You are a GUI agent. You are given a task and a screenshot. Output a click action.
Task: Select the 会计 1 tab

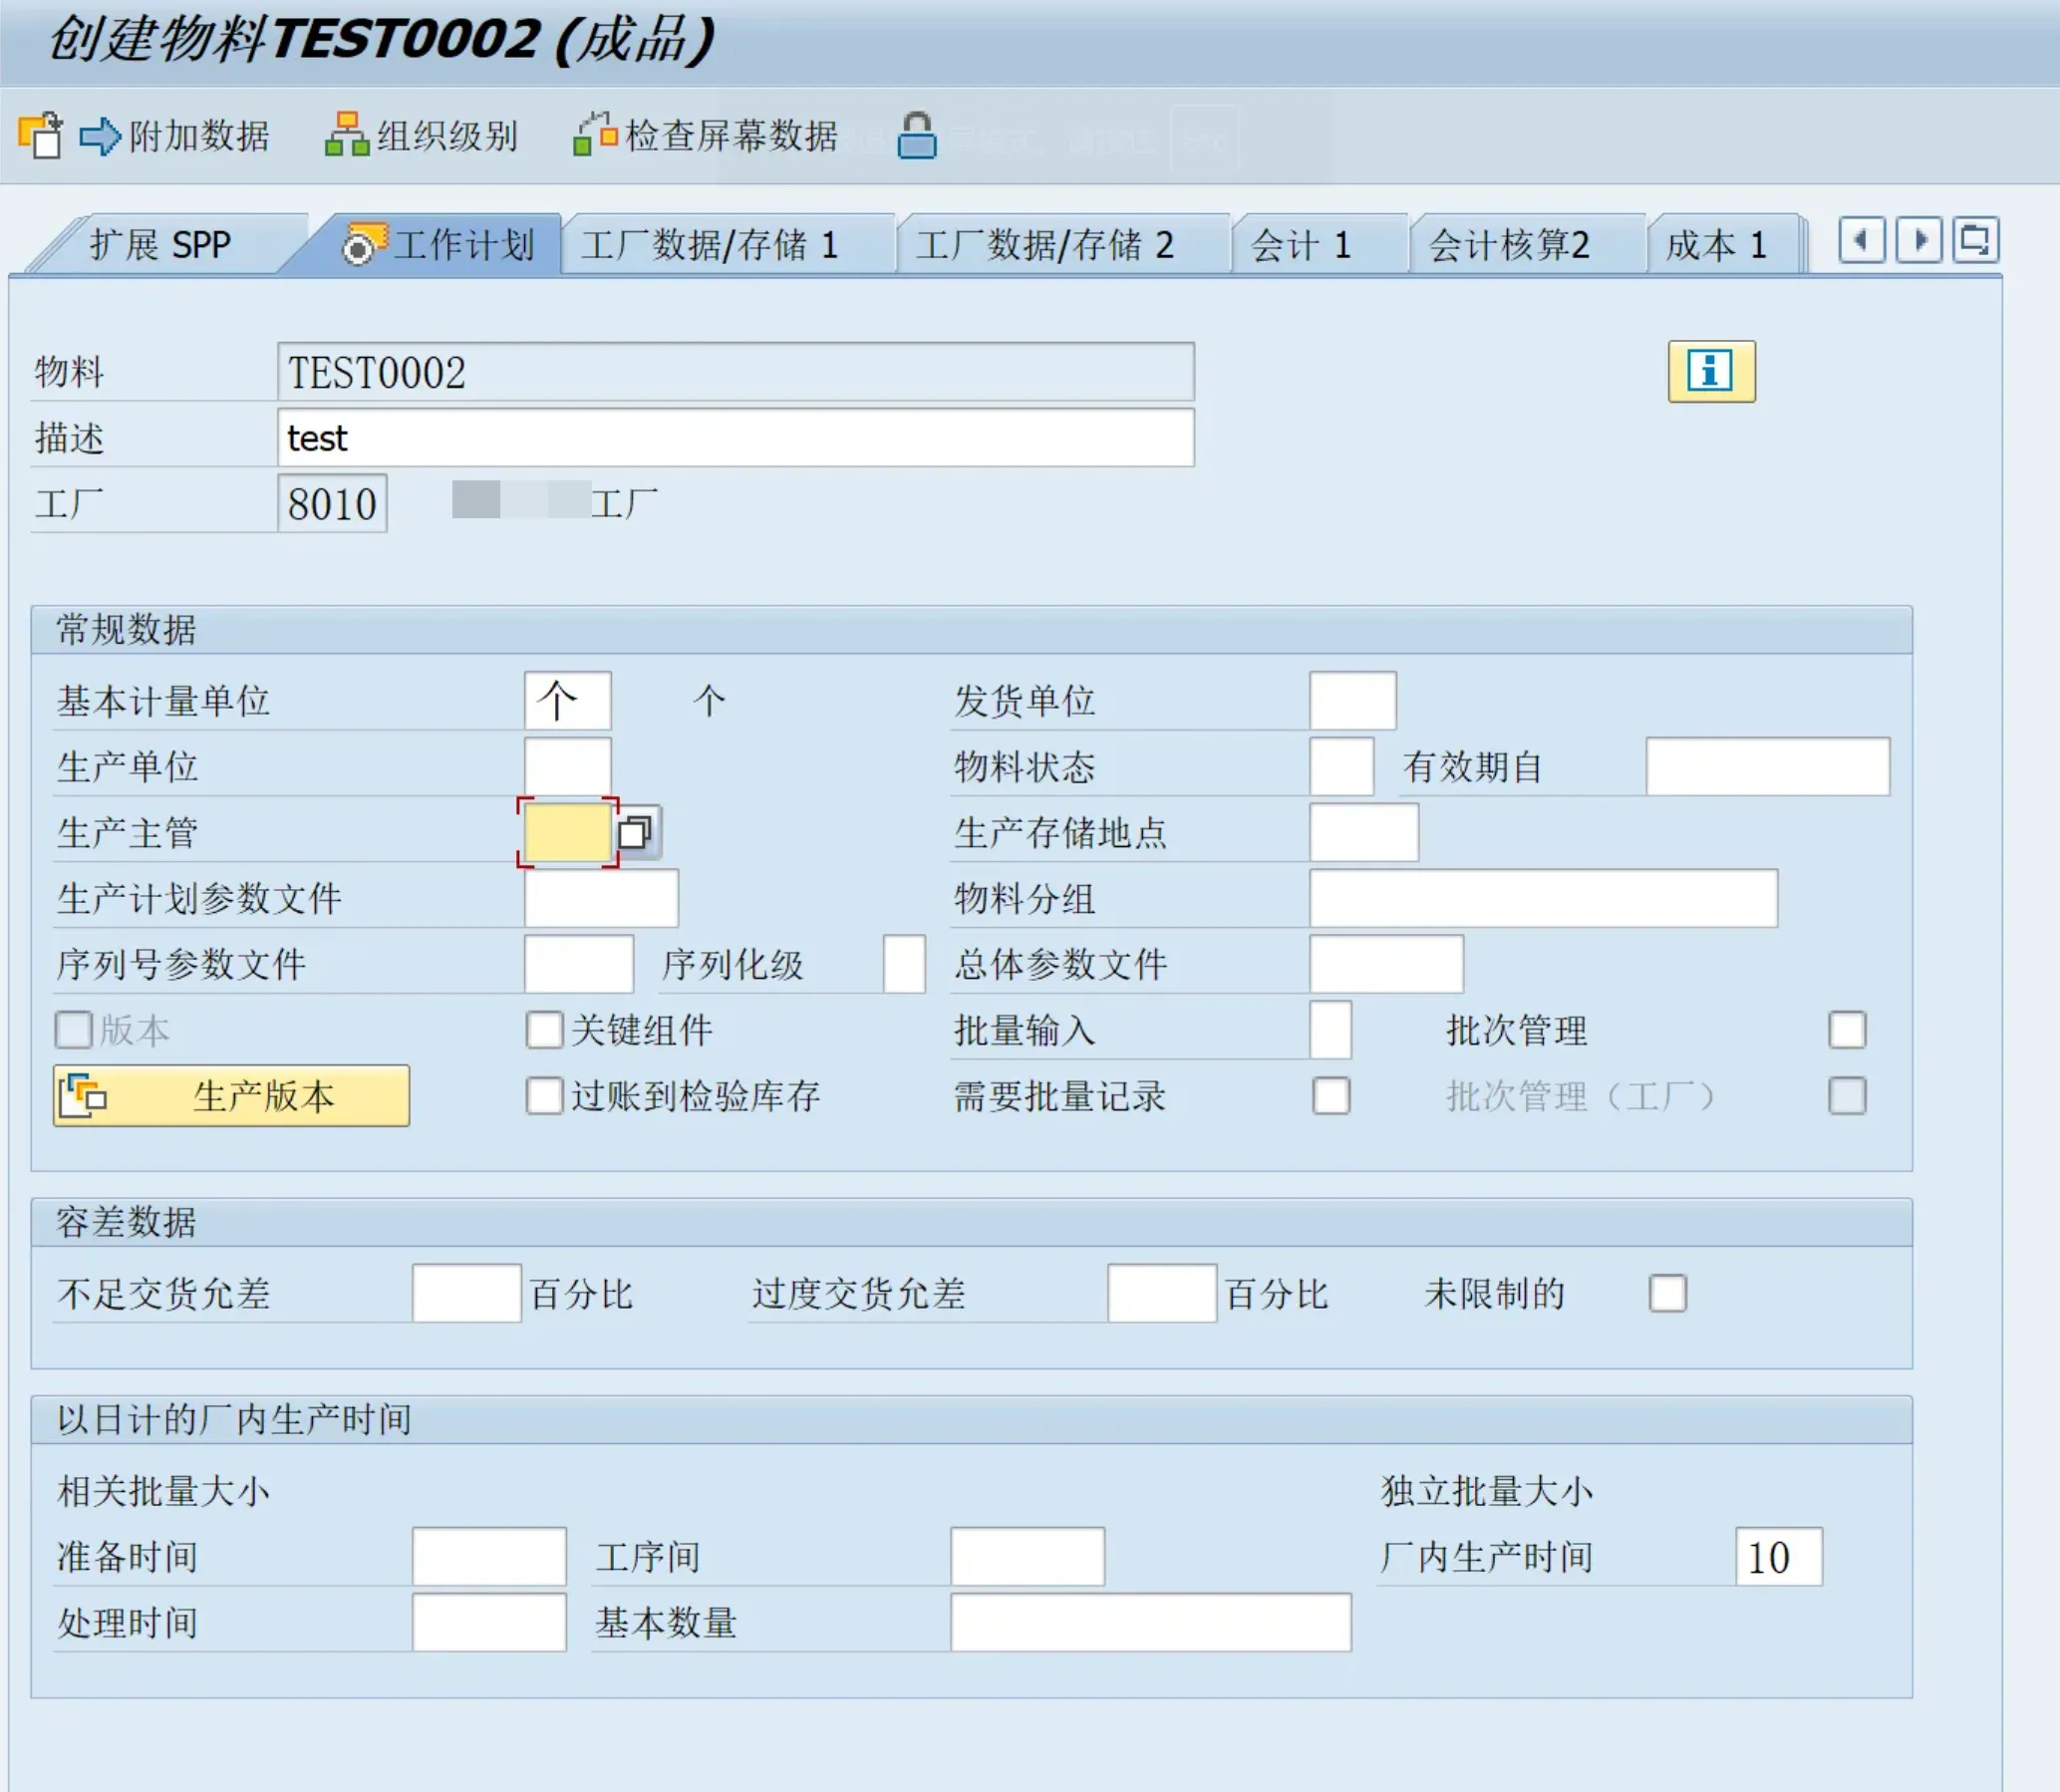(x=1300, y=245)
